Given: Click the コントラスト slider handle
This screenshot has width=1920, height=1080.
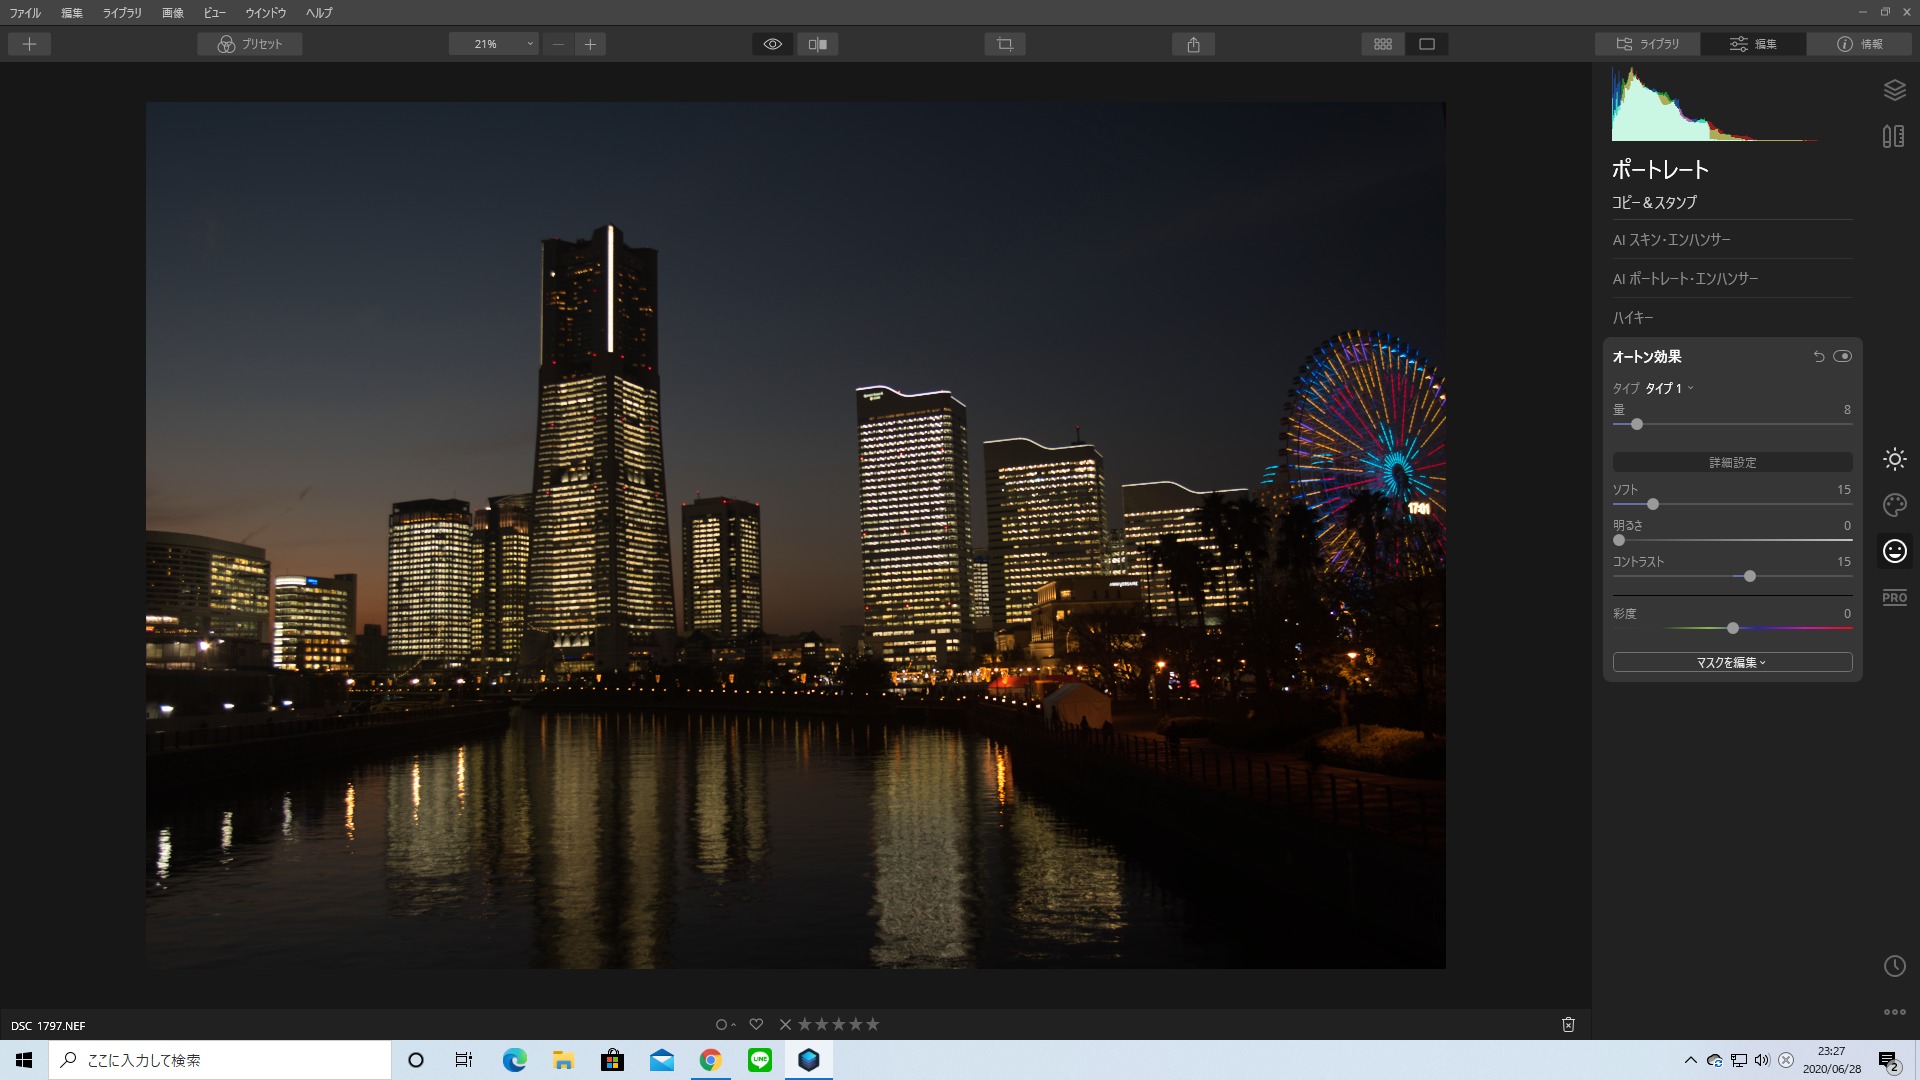Looking at the screenshot, I should (1749, 576).
